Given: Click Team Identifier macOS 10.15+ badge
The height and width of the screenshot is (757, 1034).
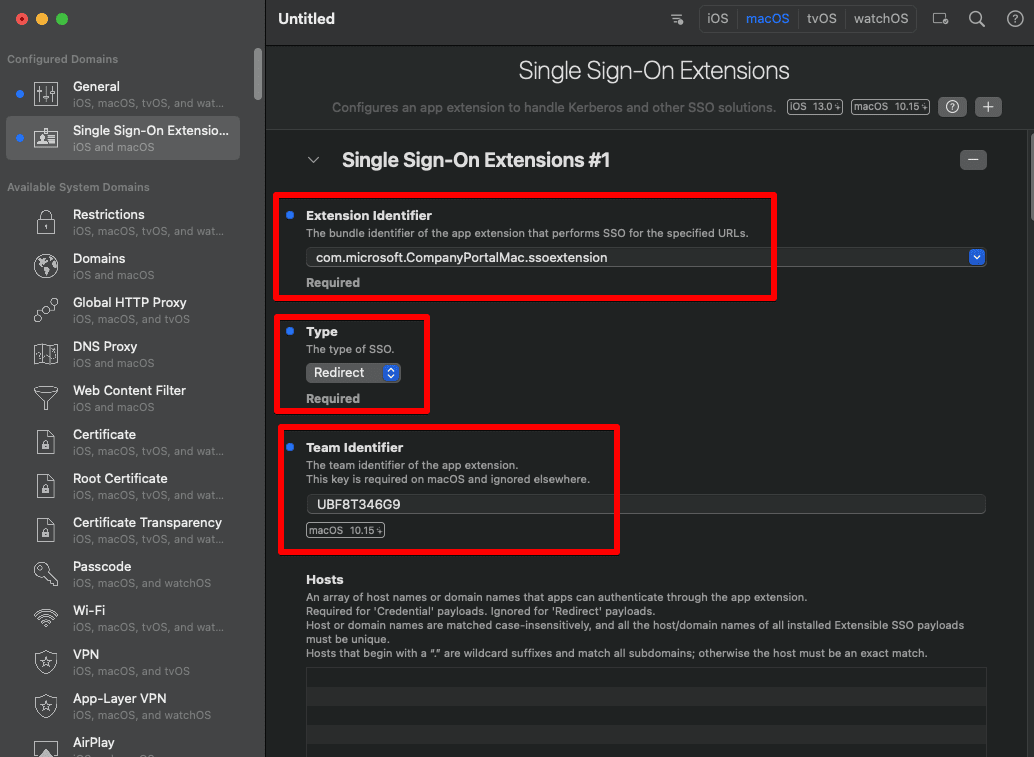Looking at the screenshot, I should (x=346, y=530).
